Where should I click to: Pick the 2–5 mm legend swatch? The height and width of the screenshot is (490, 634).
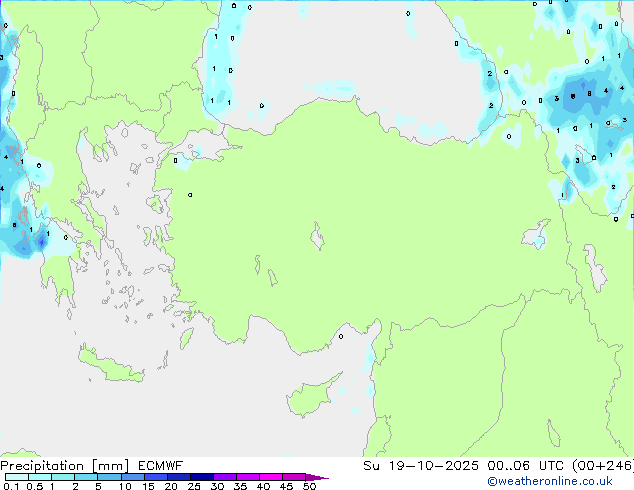point(86,477)
